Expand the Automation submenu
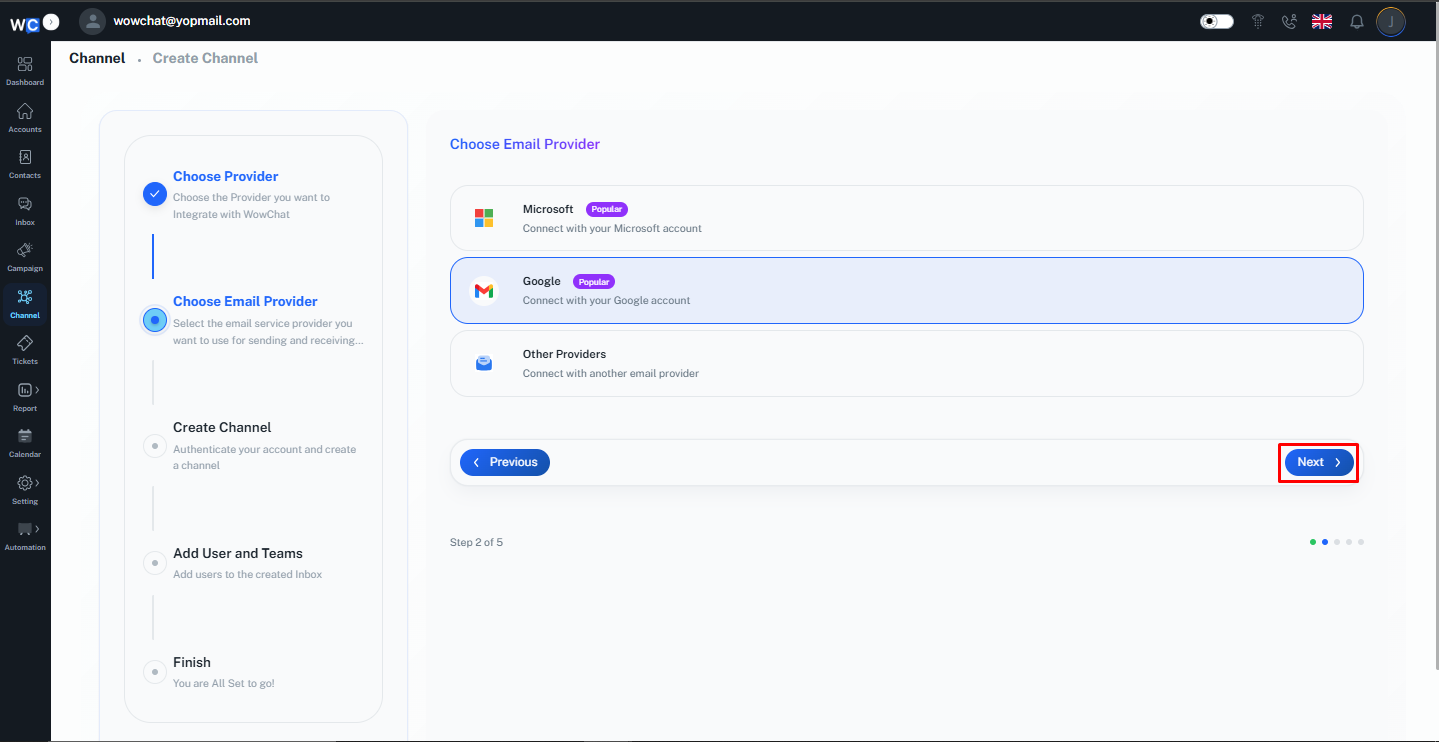Screen dimensions: 1439x742 click(x=37, y=529)
